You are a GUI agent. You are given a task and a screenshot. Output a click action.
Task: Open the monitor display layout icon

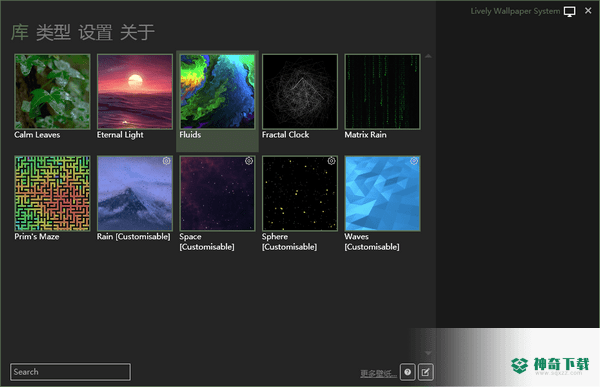(569, 11)
